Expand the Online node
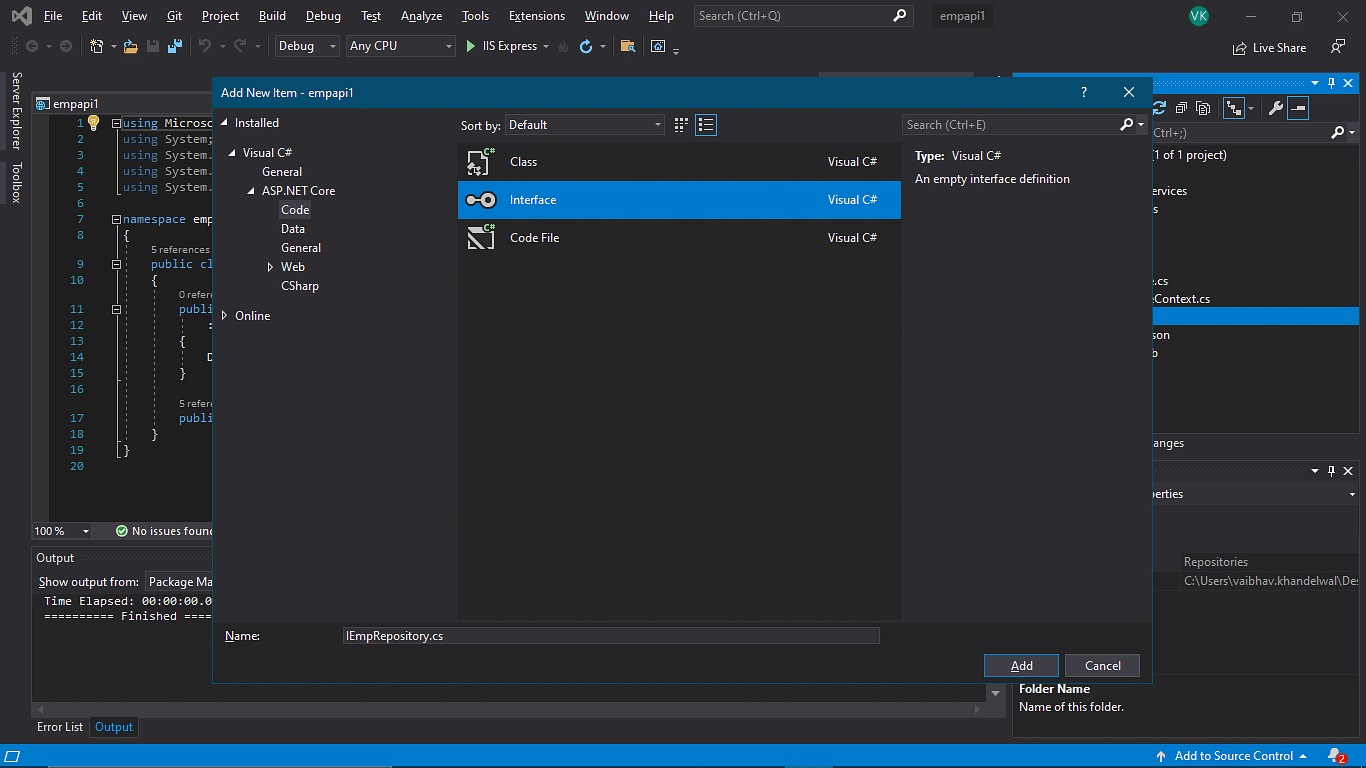This screenshot has height=768, width=1366. tap(224, 316)
